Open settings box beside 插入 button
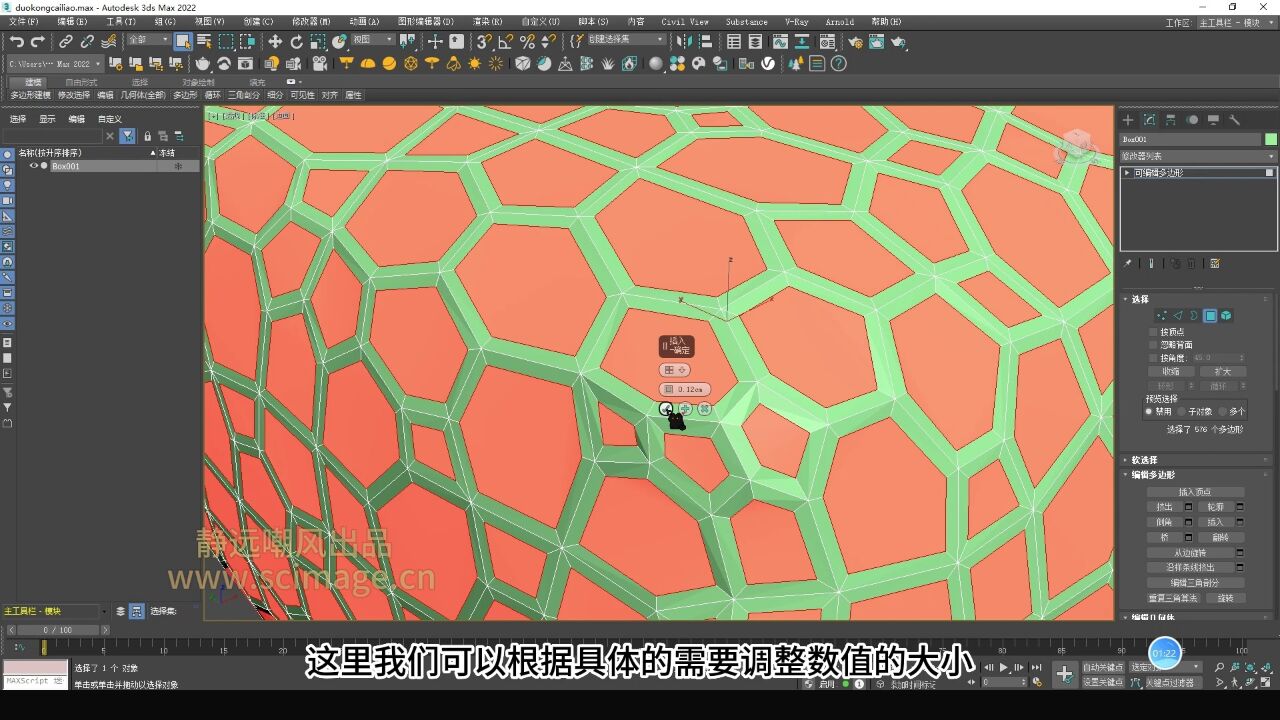Image resolution: width=1280 pixels, height=720 pixels. 1240,522
